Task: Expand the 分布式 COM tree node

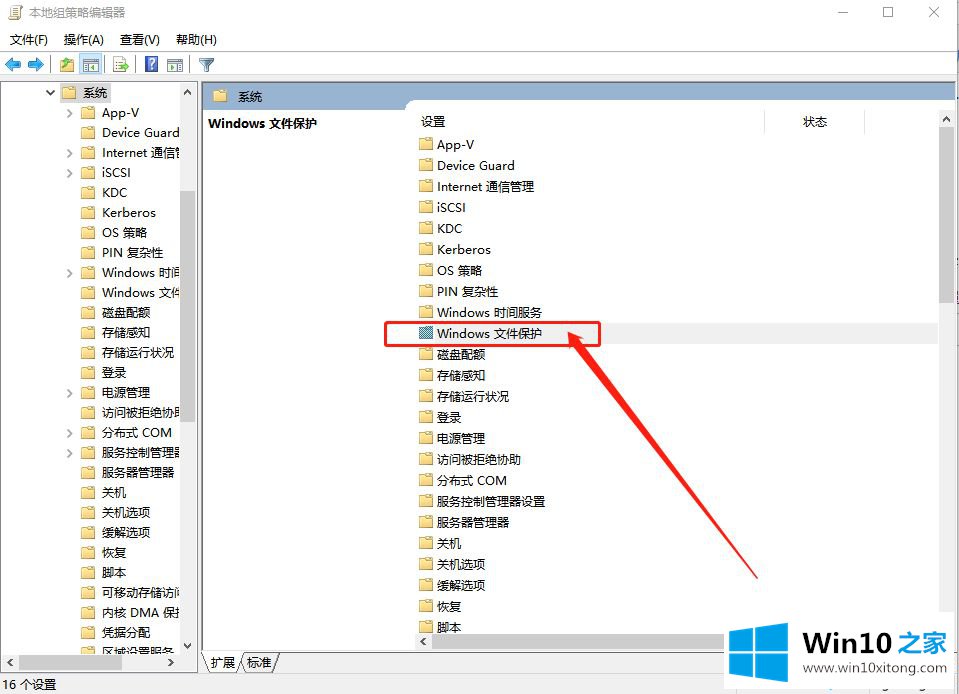Action: [x=70, y=433]
